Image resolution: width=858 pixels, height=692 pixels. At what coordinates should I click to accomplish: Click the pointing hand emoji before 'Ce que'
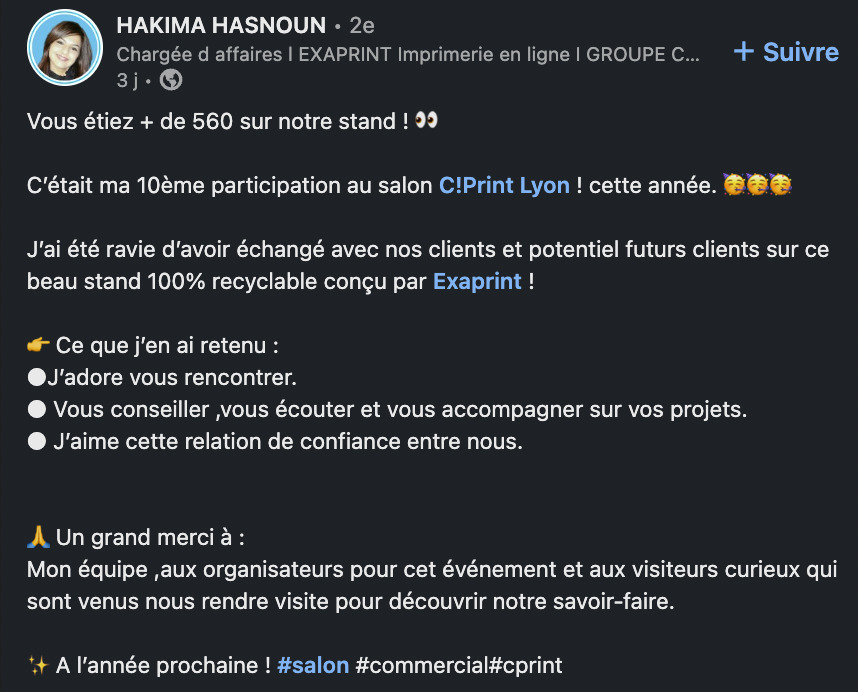(x=38, y=345)
